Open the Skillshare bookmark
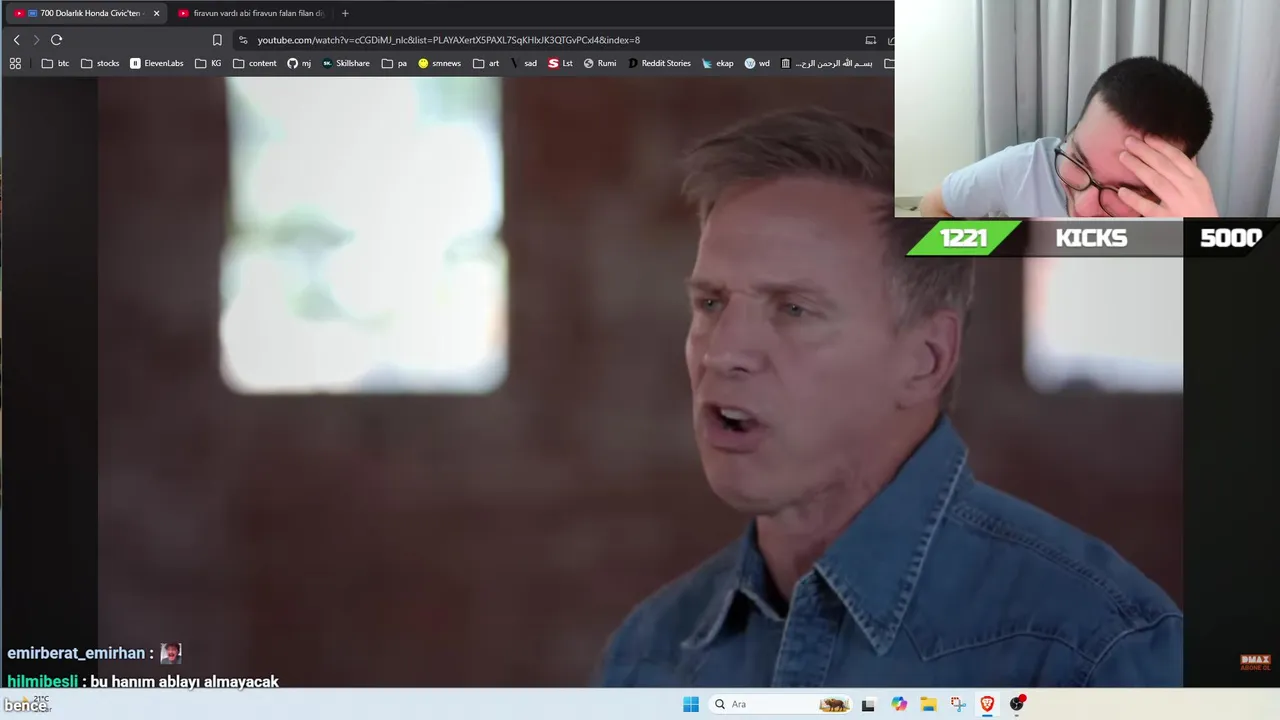 pos(346,63)
